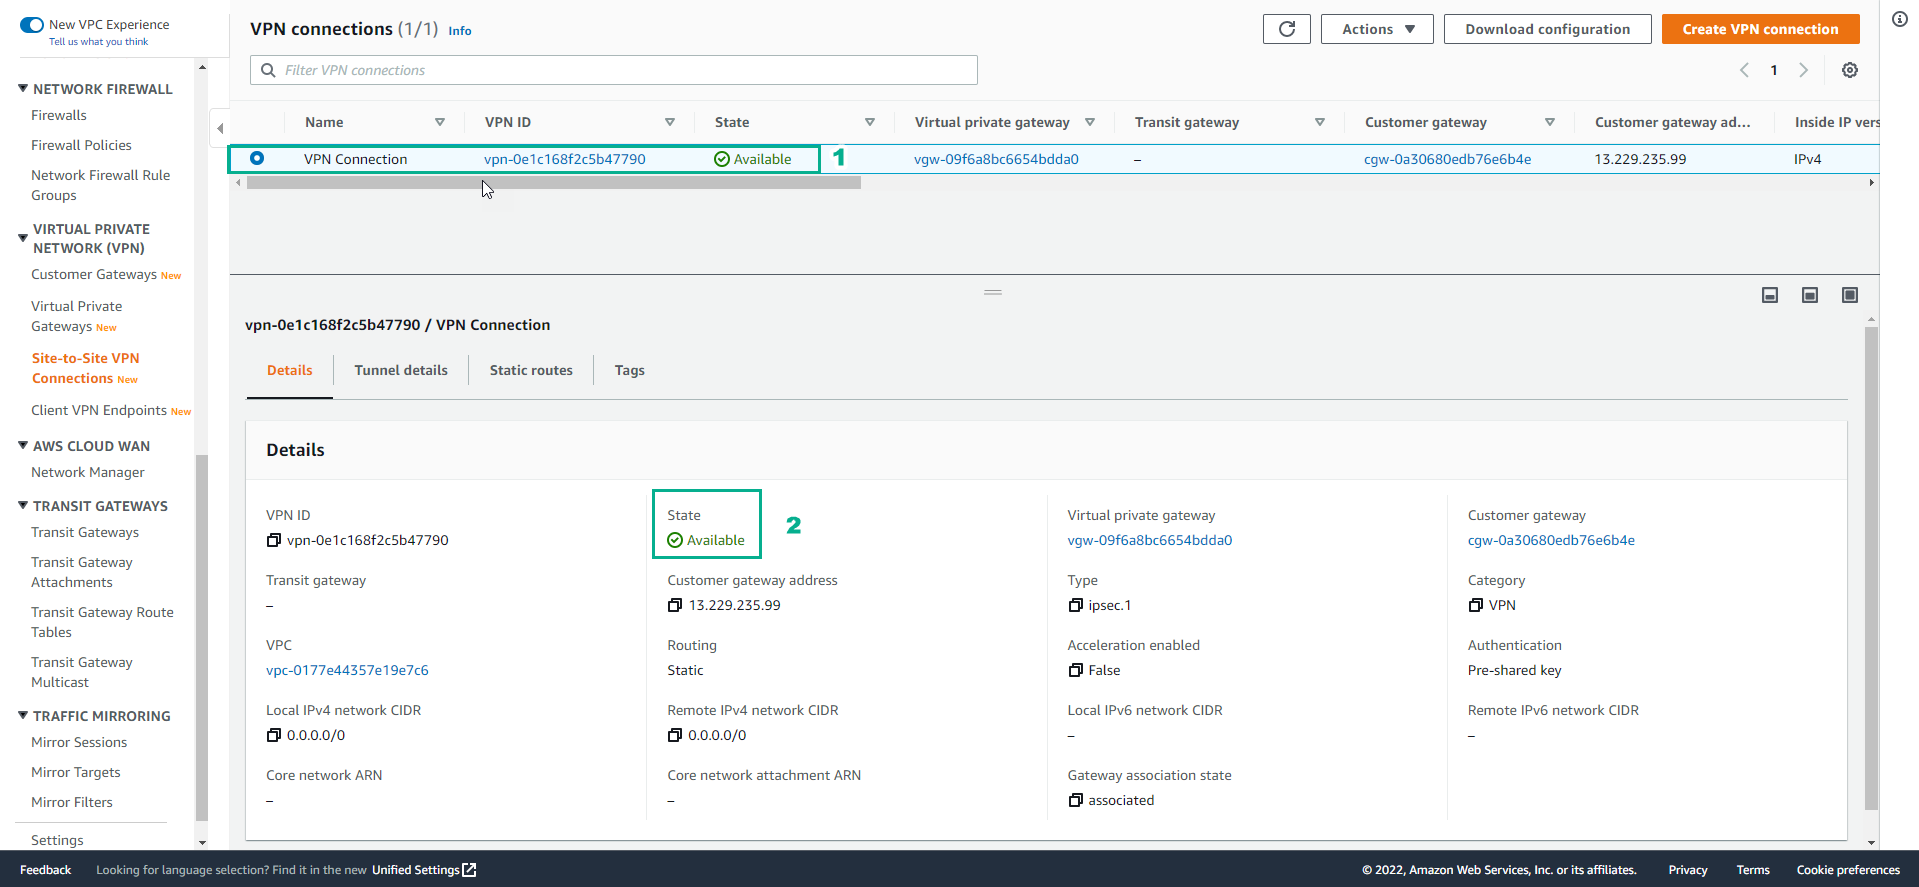
Task: Toggle New VPC Experience switch
Action: coord(32,25)
